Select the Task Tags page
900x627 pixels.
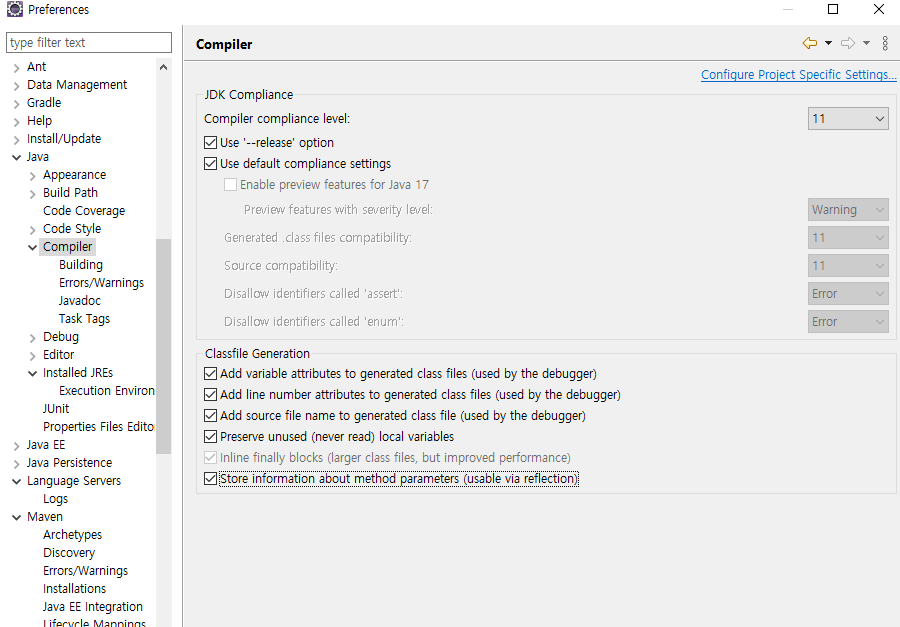pos(84,319)
